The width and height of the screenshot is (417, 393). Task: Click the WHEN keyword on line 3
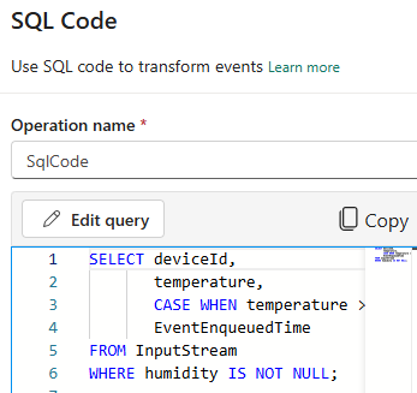tap(218, 305)
